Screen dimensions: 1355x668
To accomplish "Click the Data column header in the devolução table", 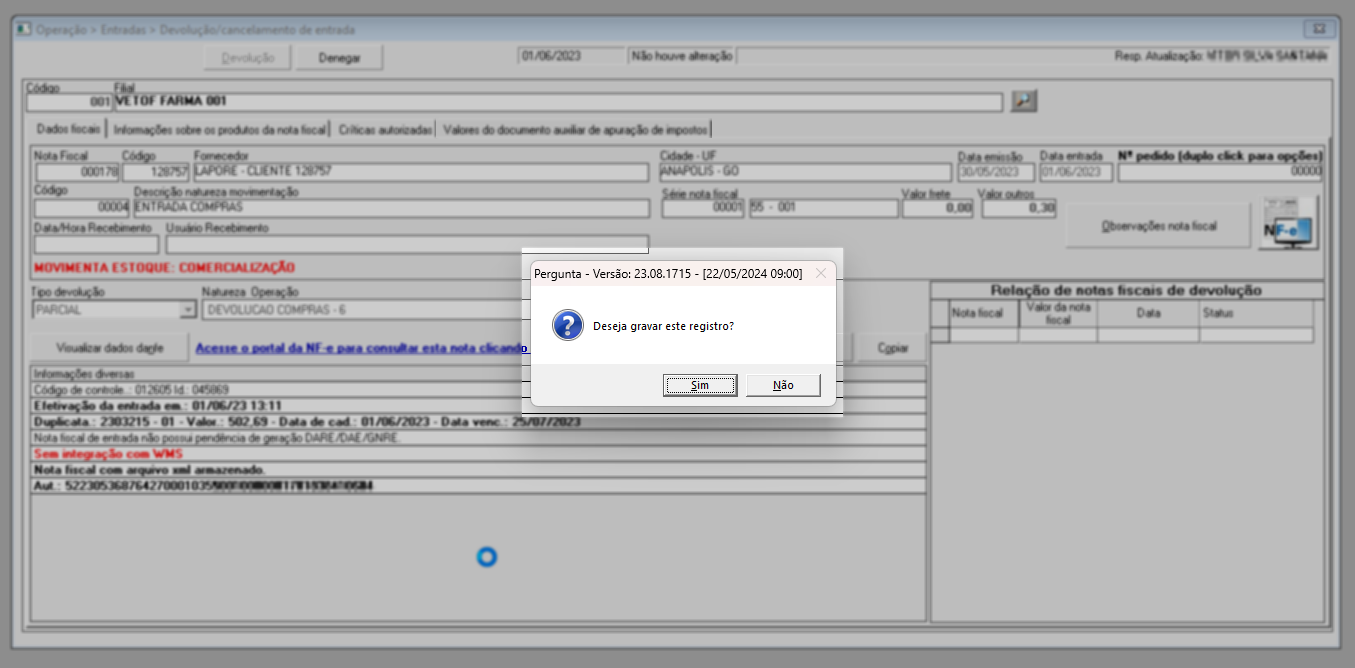I will pos(1148,313).
